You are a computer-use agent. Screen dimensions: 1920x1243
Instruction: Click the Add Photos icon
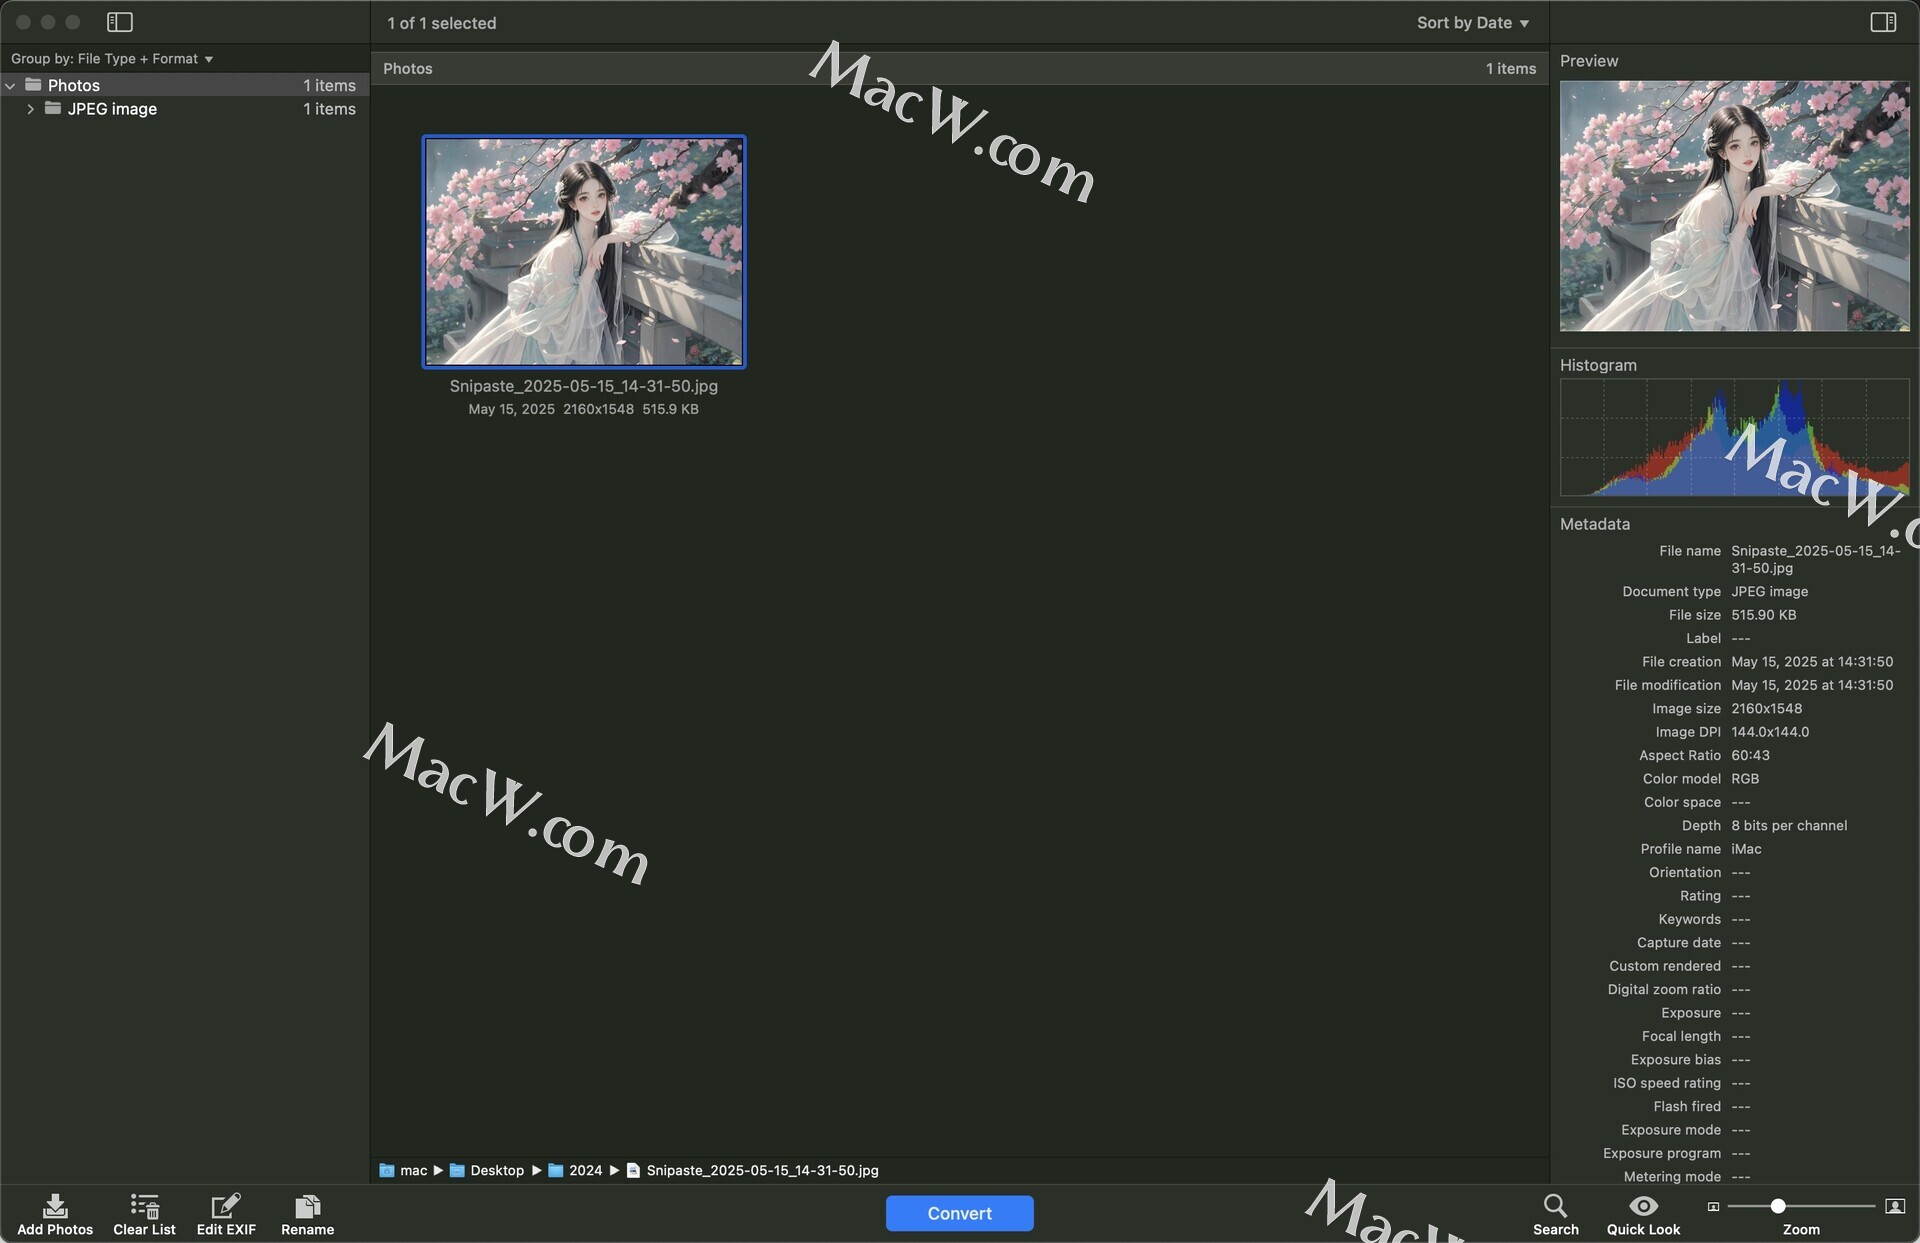[55, 1206]
